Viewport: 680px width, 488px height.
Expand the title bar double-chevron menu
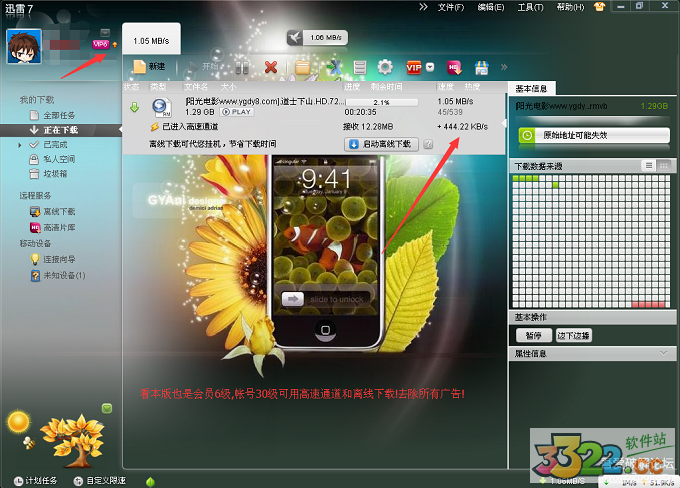(x=423, y=7)
